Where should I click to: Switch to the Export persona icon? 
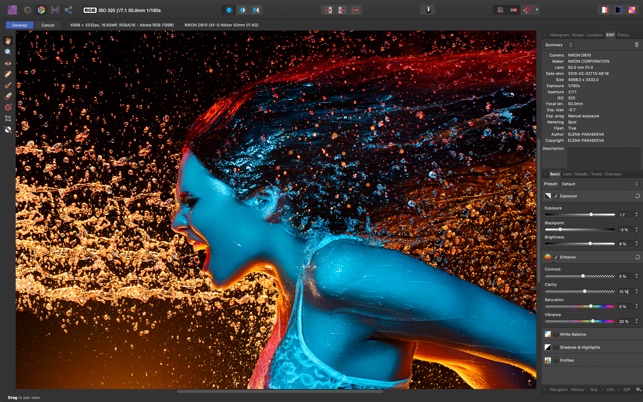68,10
